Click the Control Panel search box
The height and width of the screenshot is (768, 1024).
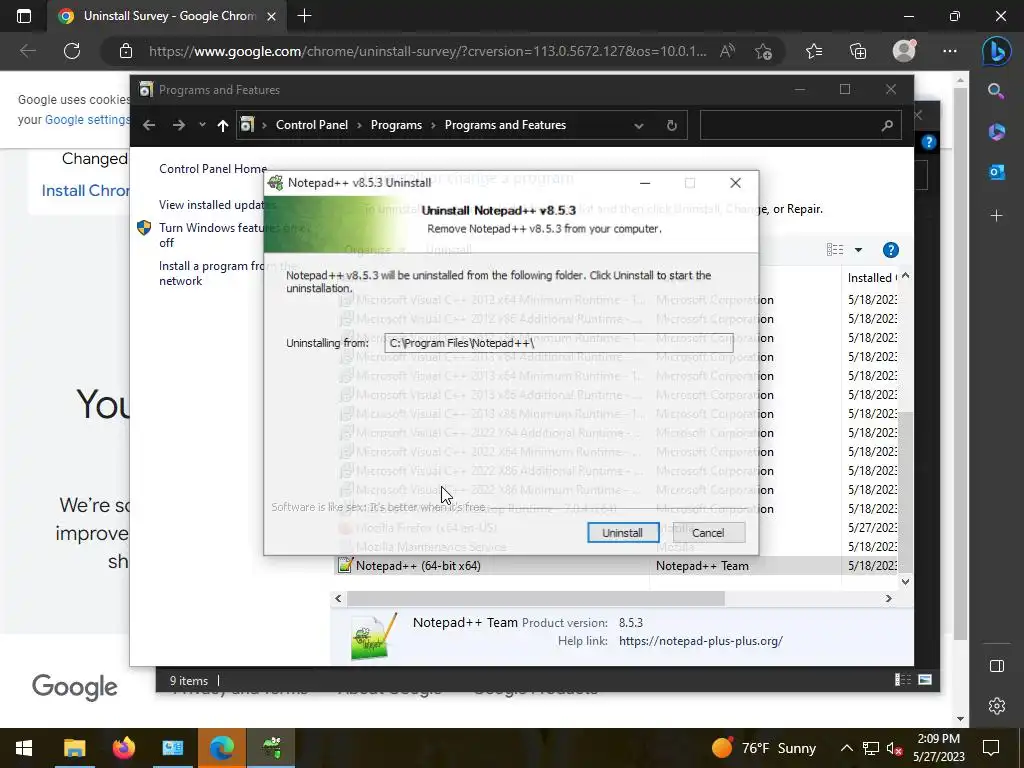coord(800,125)
